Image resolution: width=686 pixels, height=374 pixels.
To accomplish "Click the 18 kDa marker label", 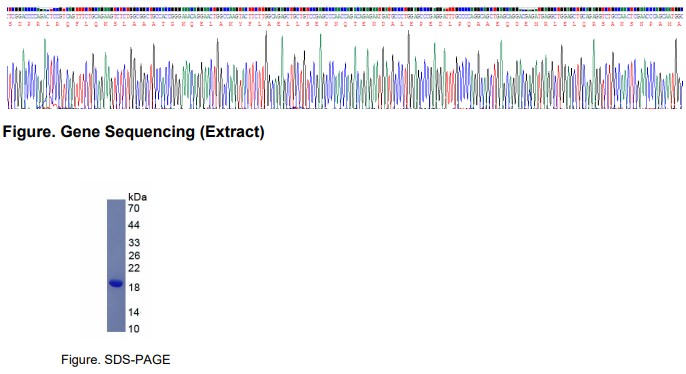I will (x=134, y=287).
